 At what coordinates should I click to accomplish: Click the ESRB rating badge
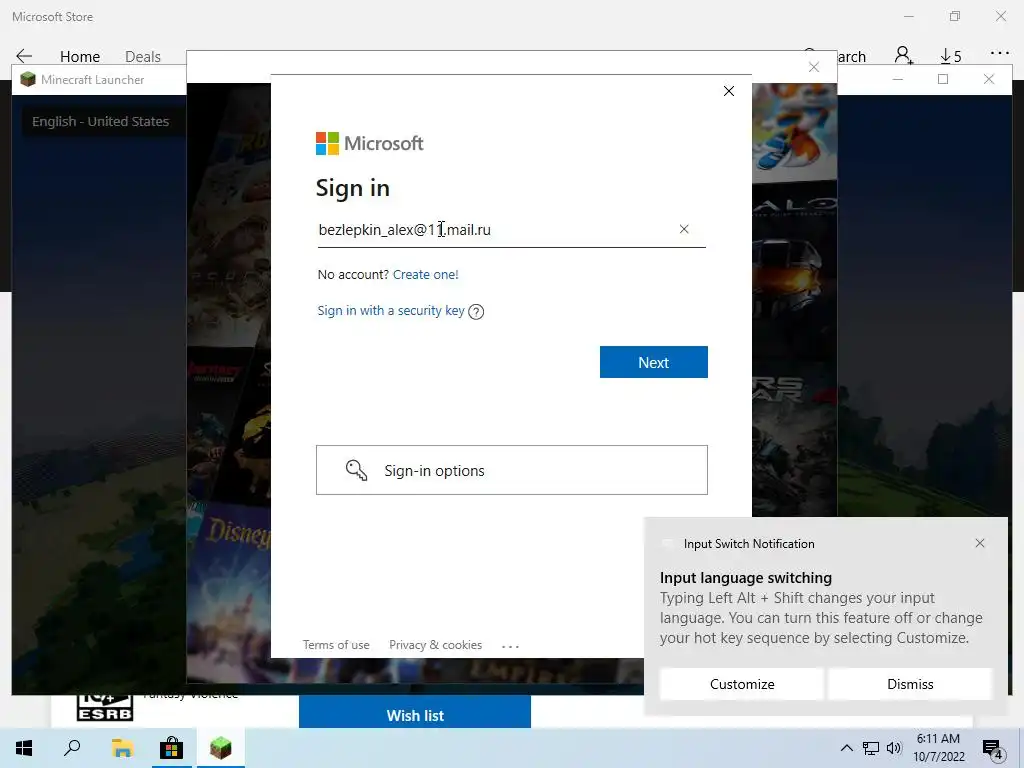104,708
